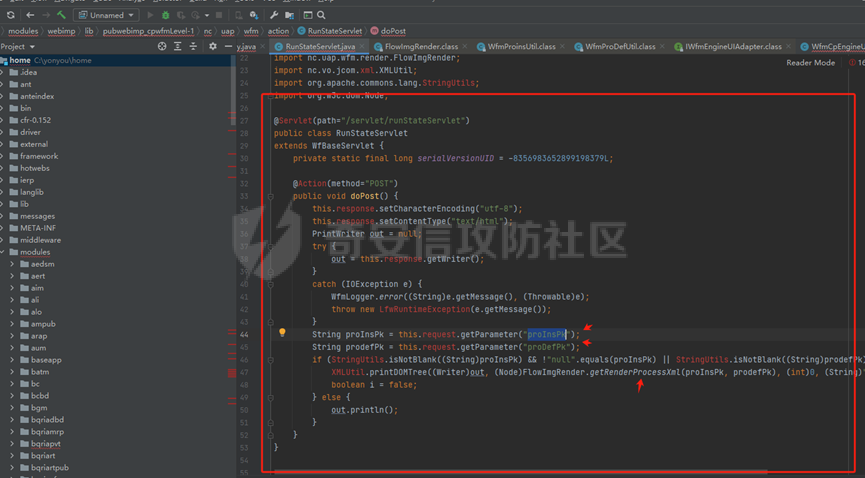Expand the 'aedsm' folder chevron
The height and width of the screenshot is (478, 865).
point(12,264)
